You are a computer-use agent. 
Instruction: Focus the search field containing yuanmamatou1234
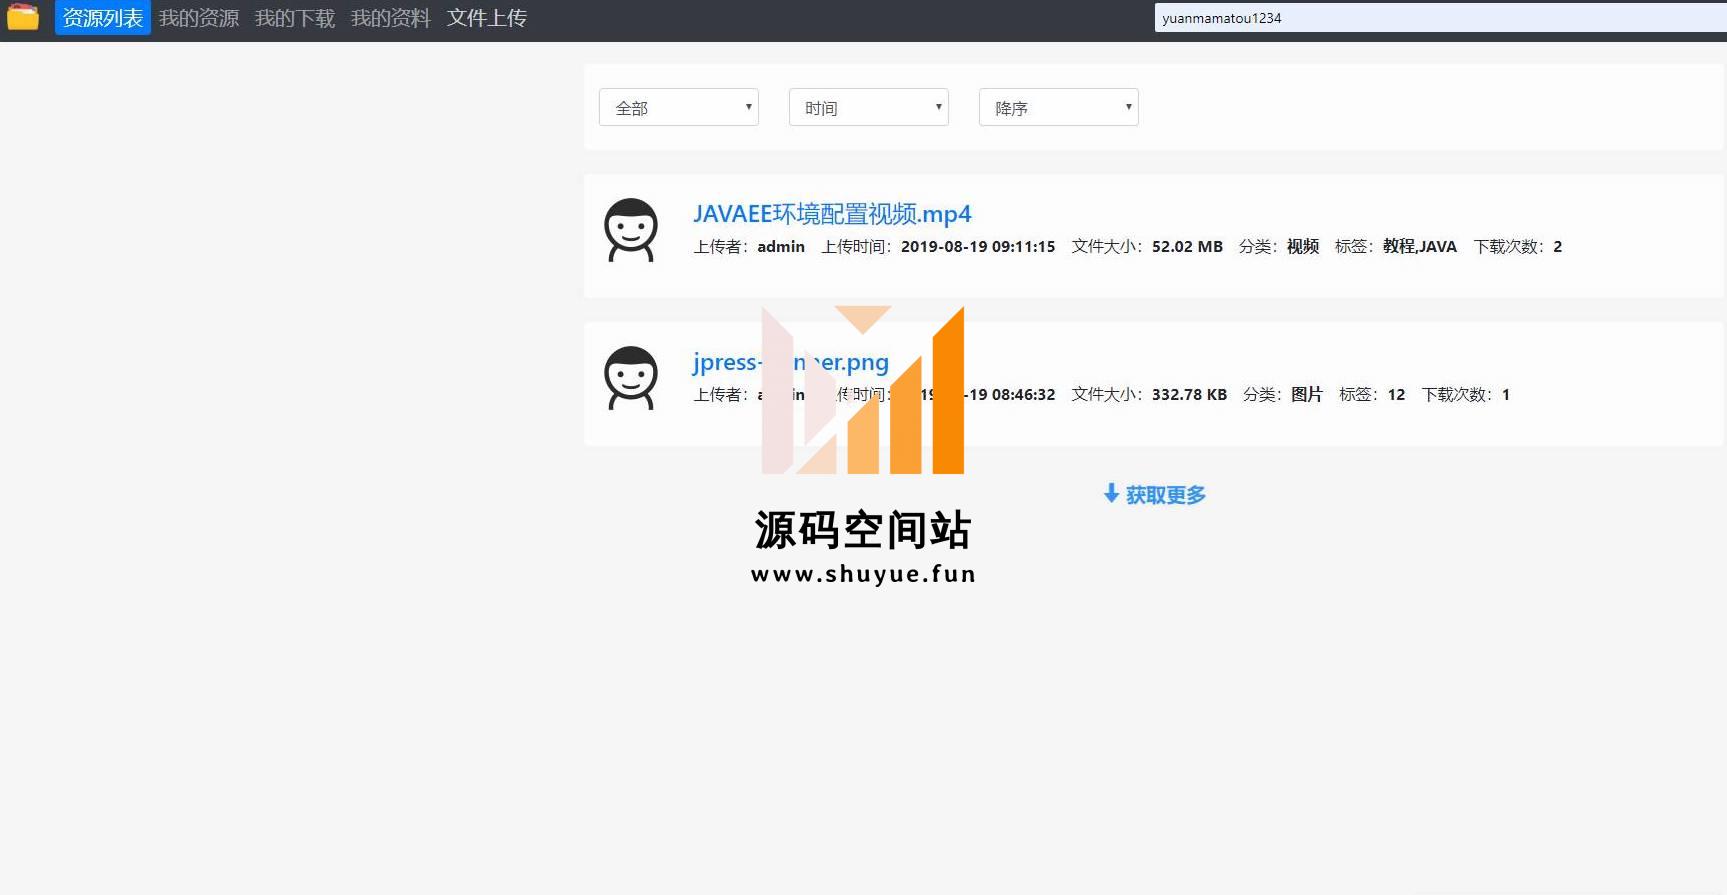tap(1441, 18)
